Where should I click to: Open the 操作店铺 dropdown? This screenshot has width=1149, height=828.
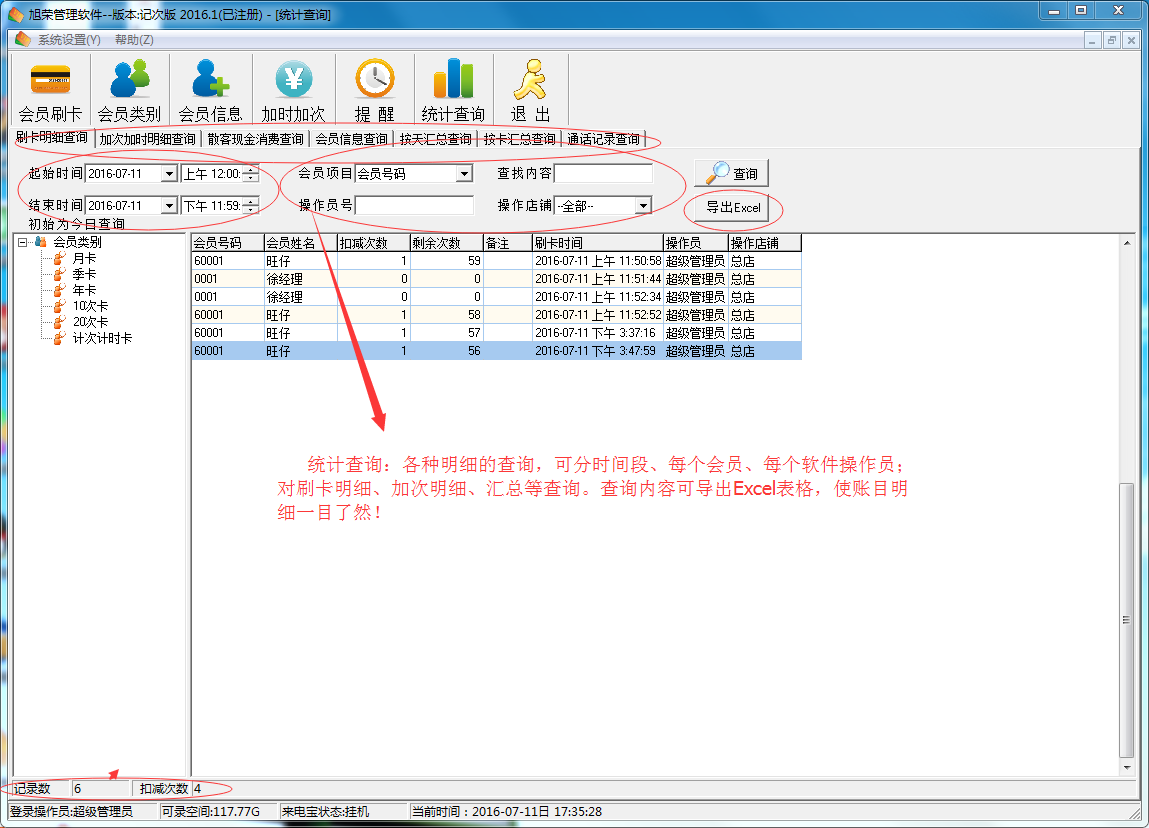pyautogui.click(x=643, y=206)
